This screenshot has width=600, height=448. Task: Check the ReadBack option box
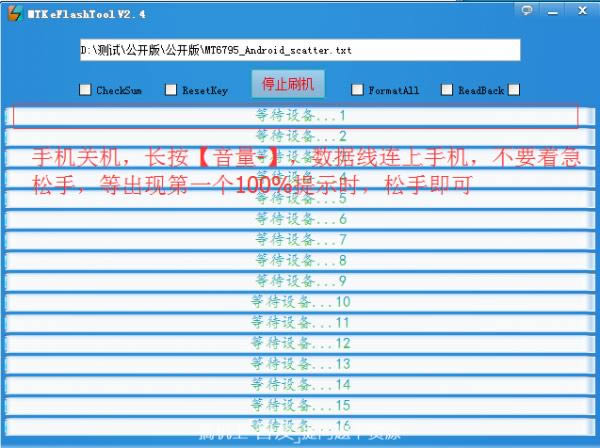[447, 90]
